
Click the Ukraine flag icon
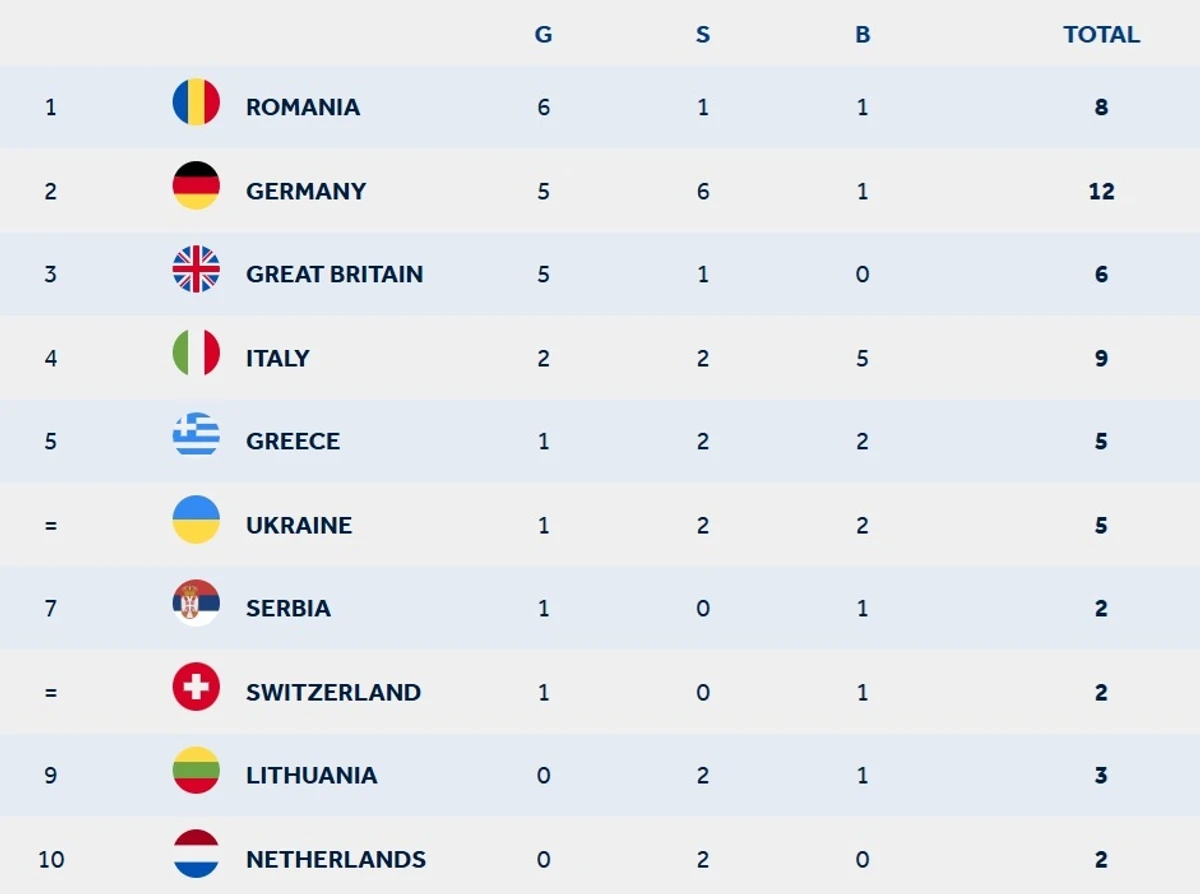pos(196,520)
